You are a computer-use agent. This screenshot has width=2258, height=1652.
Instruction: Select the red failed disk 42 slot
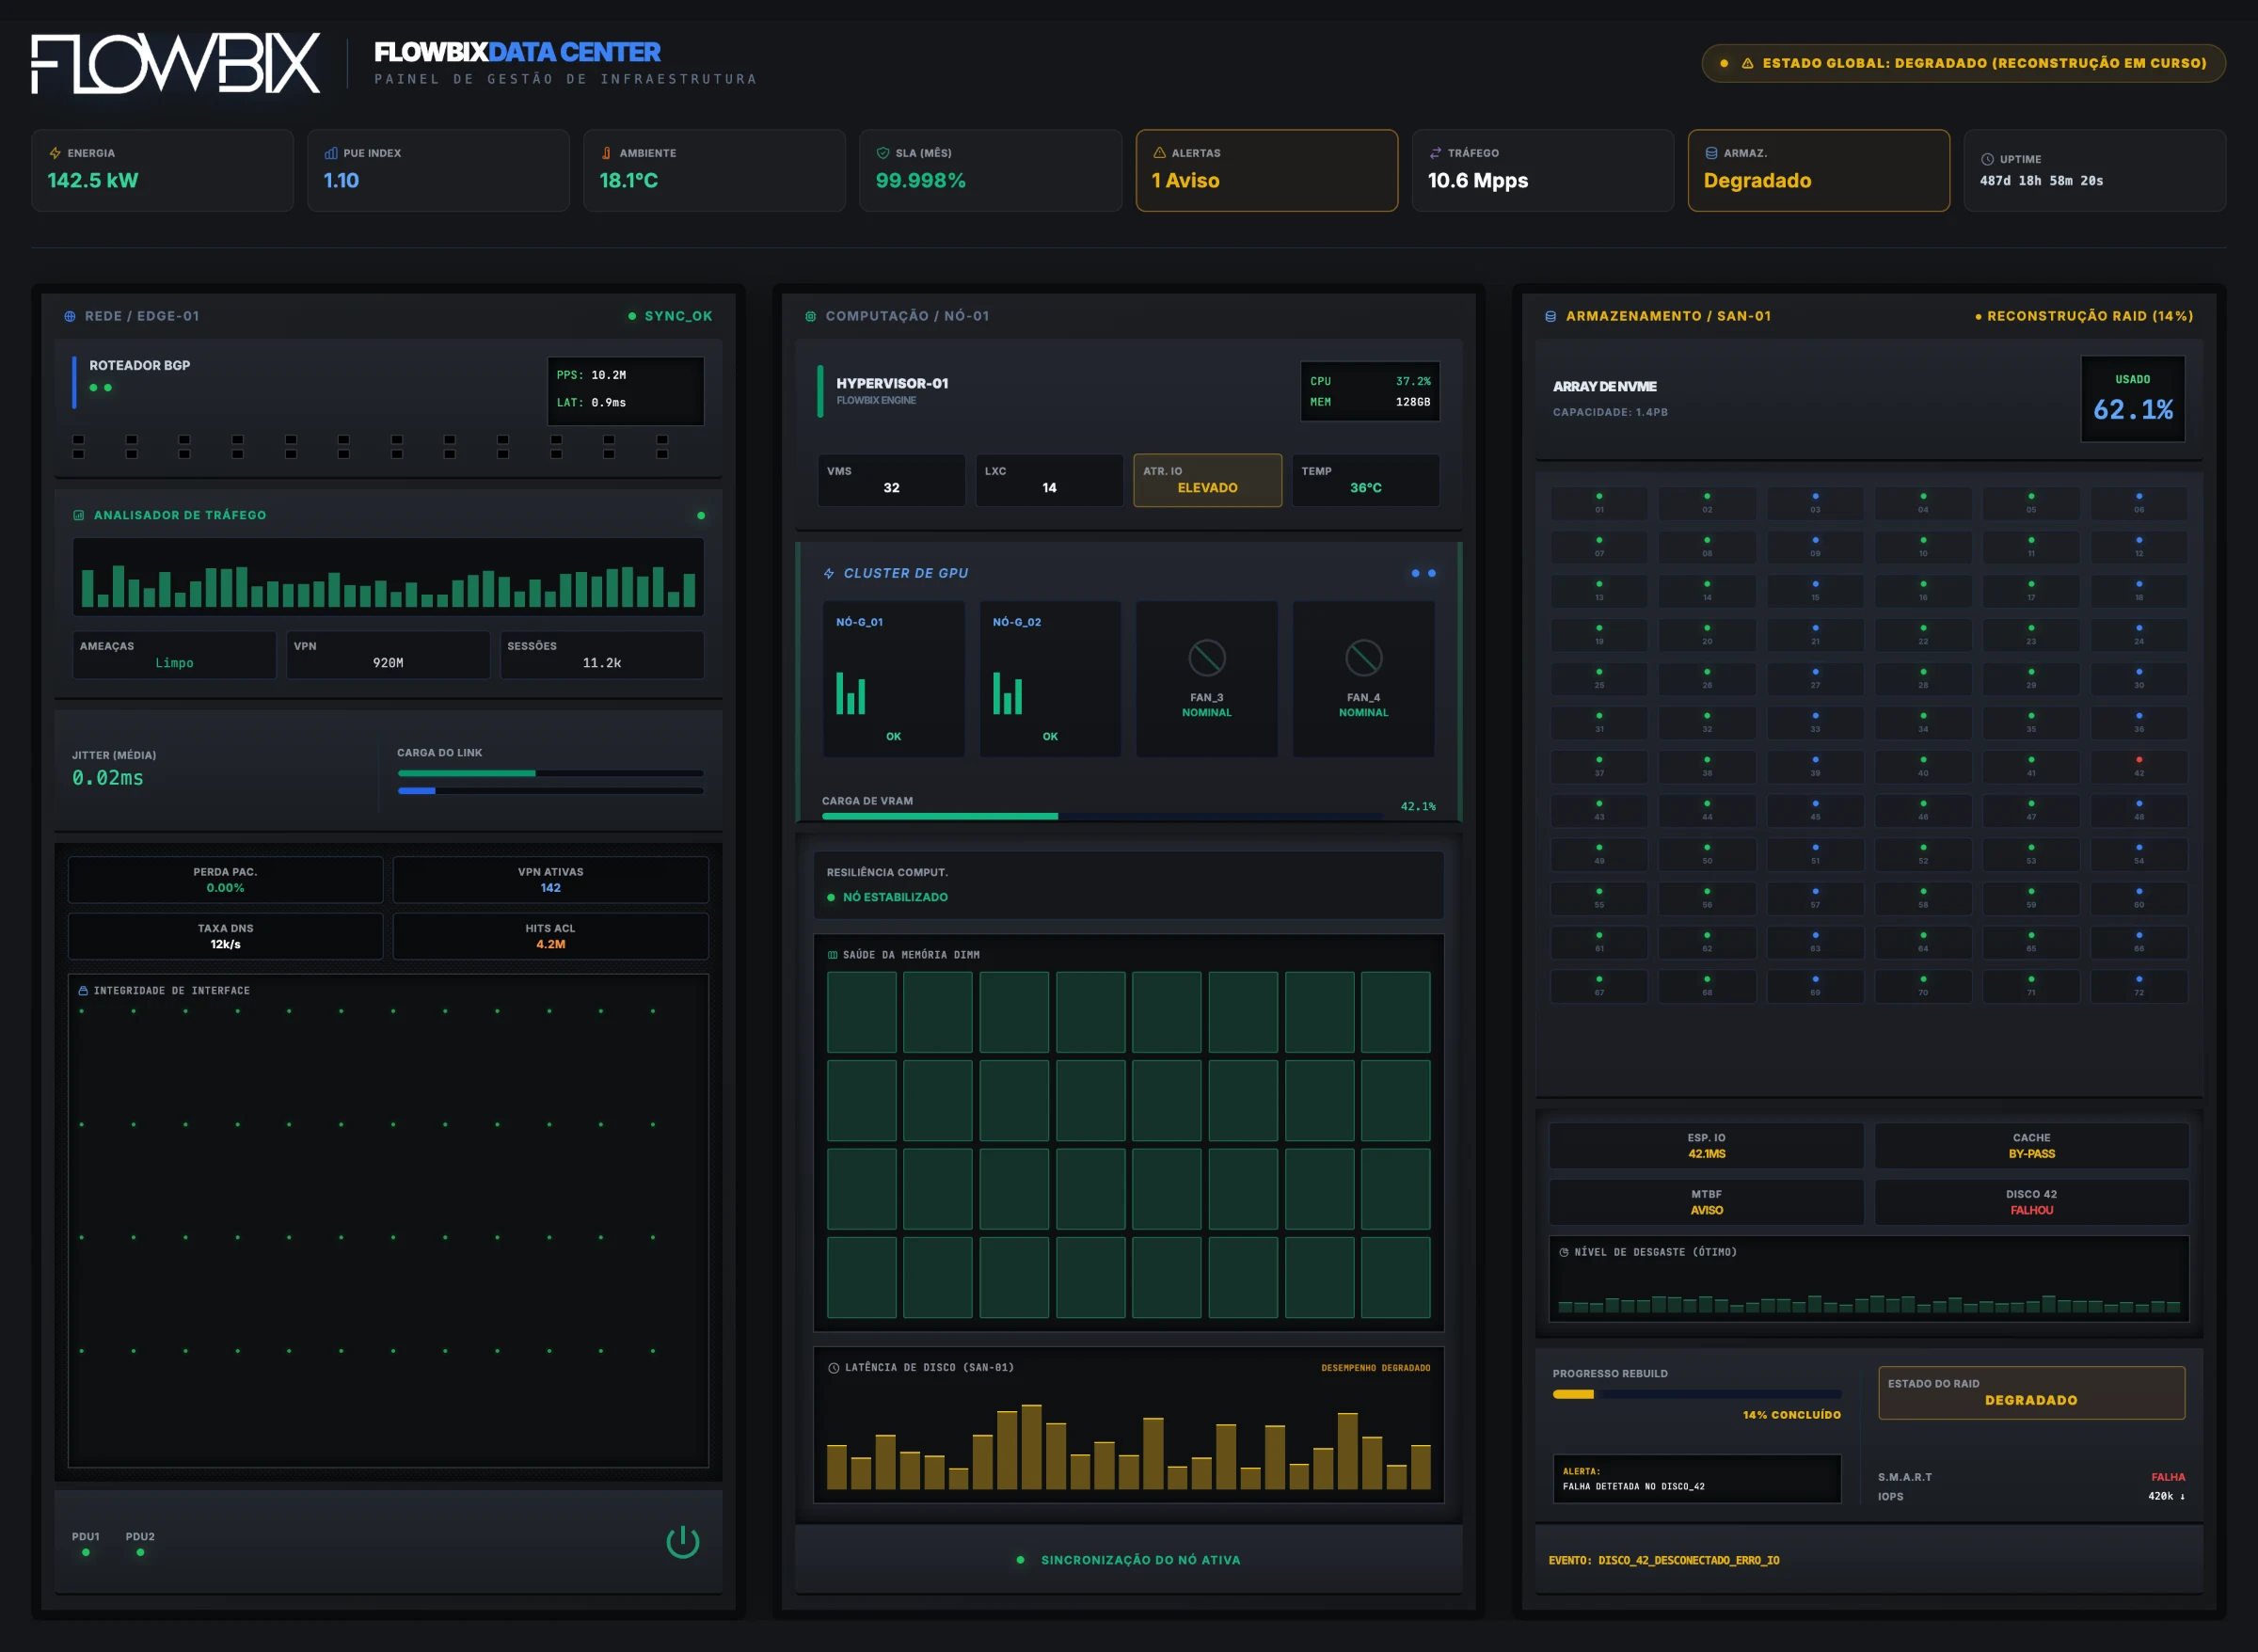pos(2138,766)
